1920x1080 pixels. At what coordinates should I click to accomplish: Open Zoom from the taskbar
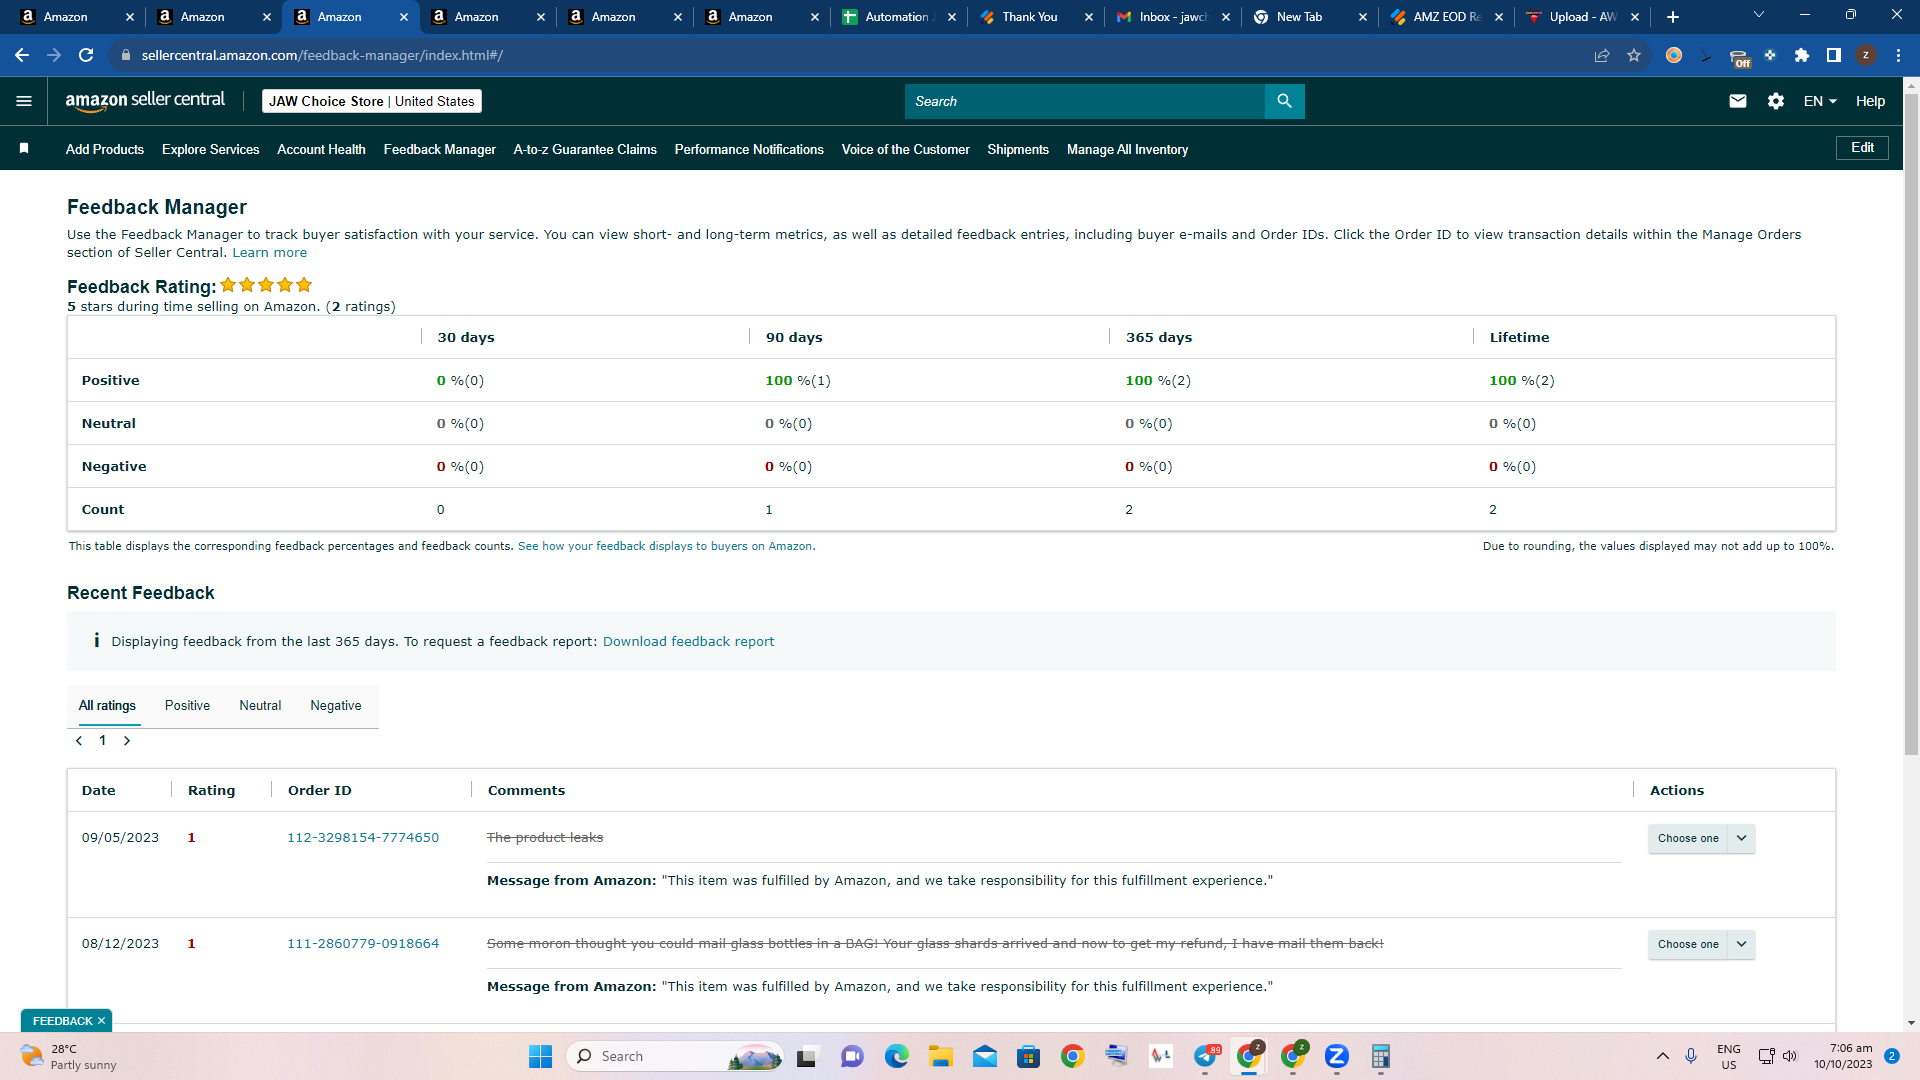coord(1336,1056)
